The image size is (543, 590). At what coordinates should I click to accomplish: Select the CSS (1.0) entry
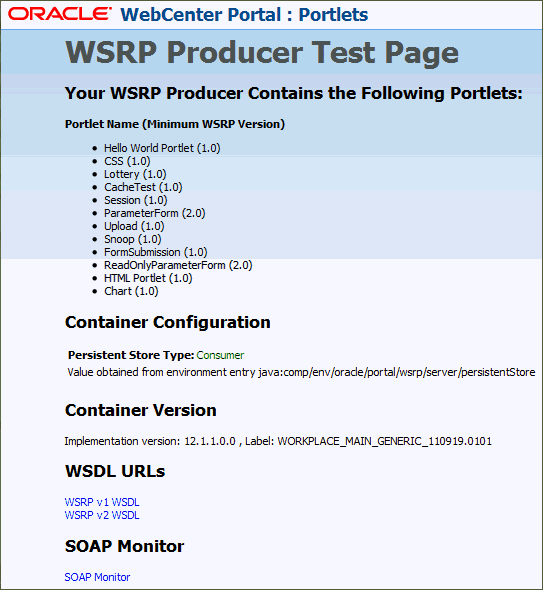[x=127, y=161]
